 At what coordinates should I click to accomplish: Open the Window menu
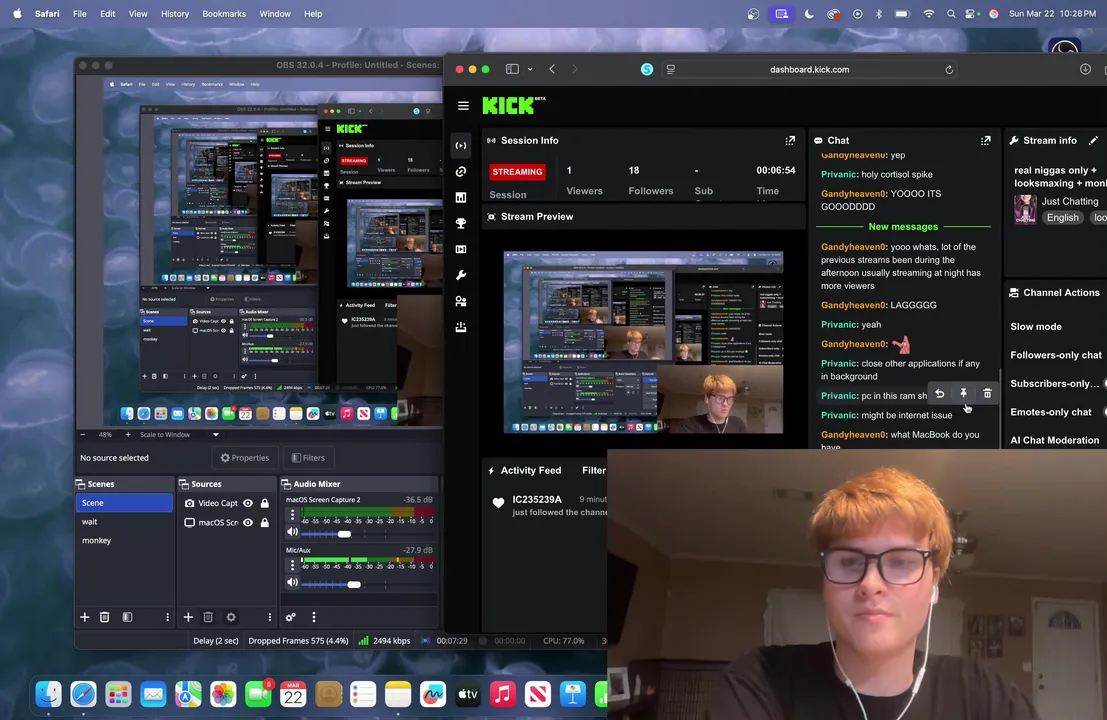tap(275, 13)
